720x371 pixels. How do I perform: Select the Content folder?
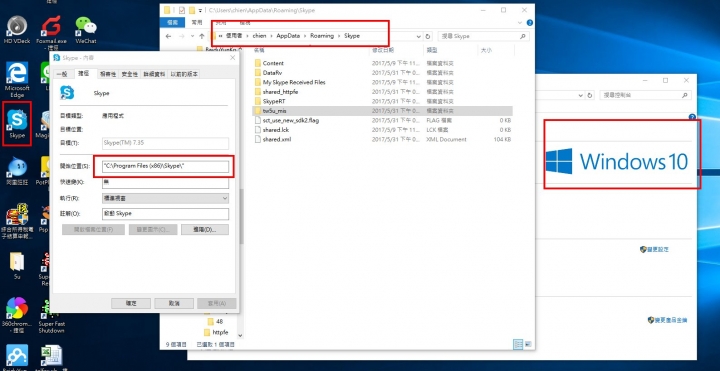[273, 63]
